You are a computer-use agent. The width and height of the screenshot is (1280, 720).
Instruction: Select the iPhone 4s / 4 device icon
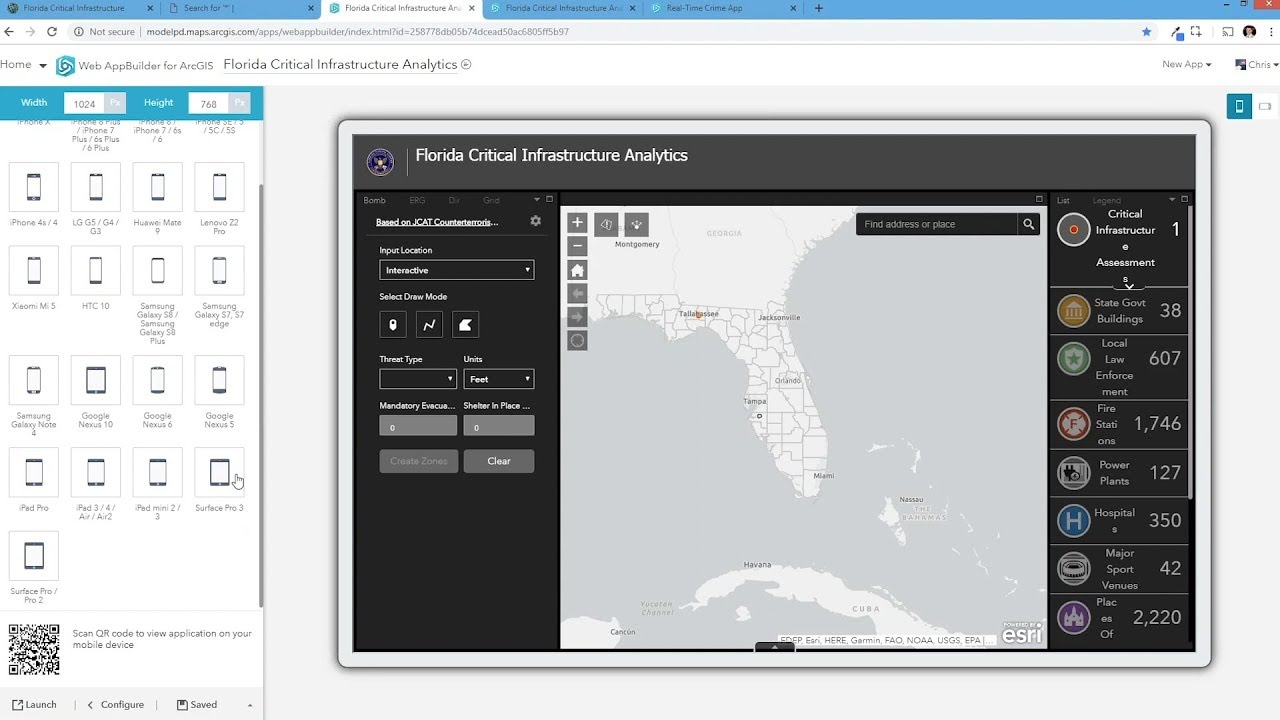(x=34, y=187)
